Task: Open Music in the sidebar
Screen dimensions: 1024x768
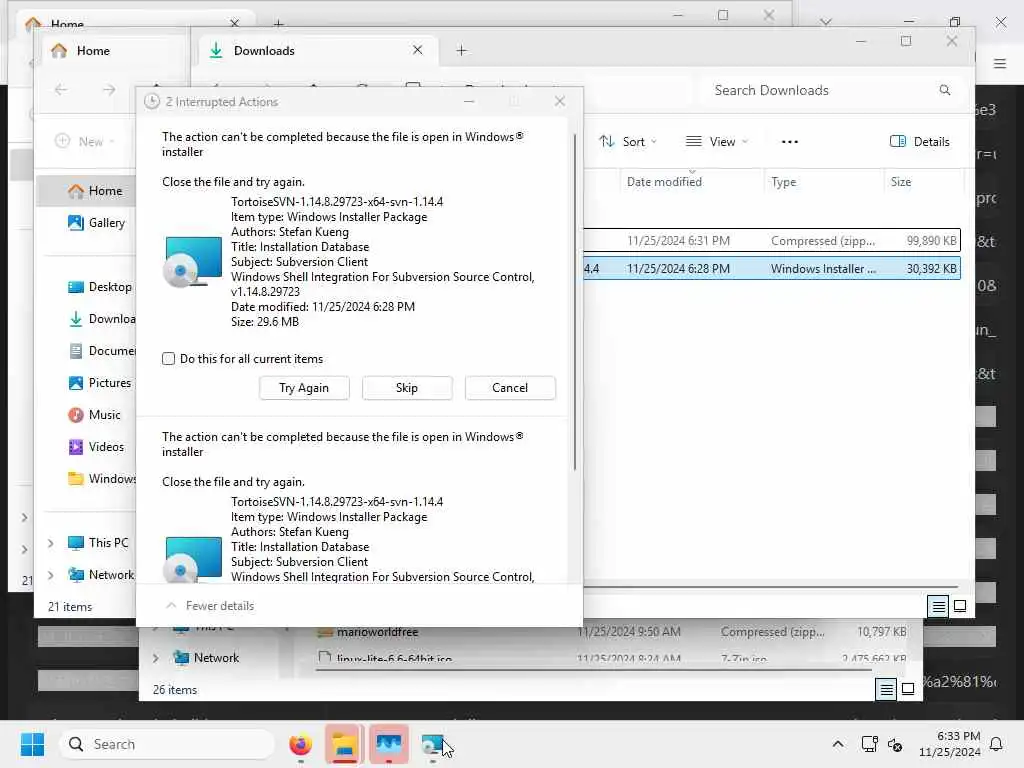Action: 94,415
